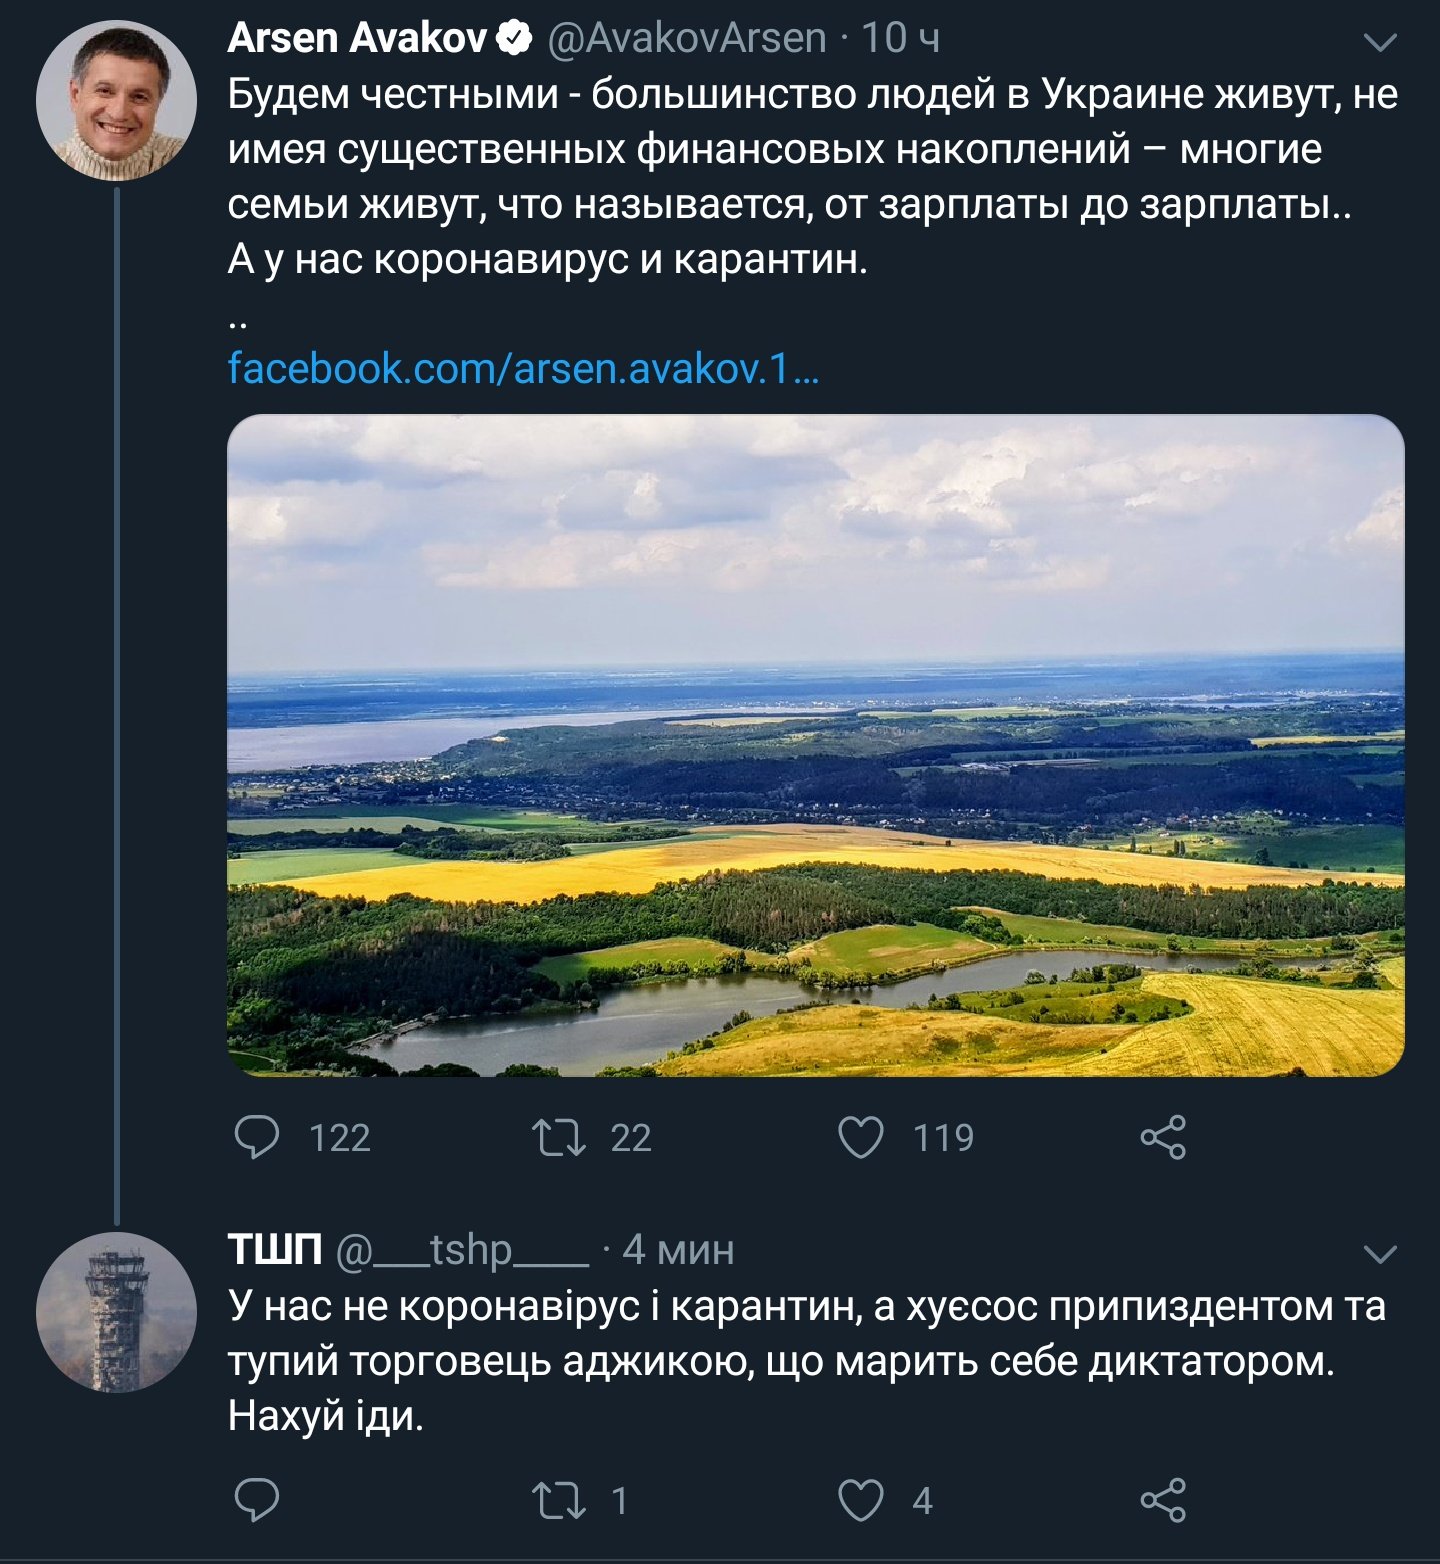The height and width of the screenshot is (1564, 1440).
Task: Open the @AvakovArsen handle
Action: click(x=687, y=38)
